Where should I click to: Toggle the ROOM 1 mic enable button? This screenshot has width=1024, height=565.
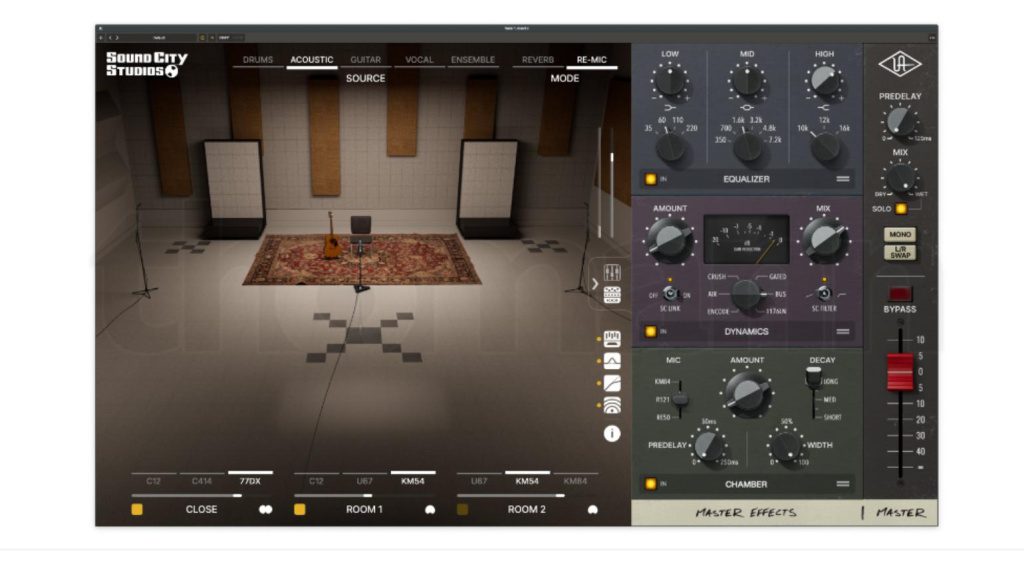300,509
